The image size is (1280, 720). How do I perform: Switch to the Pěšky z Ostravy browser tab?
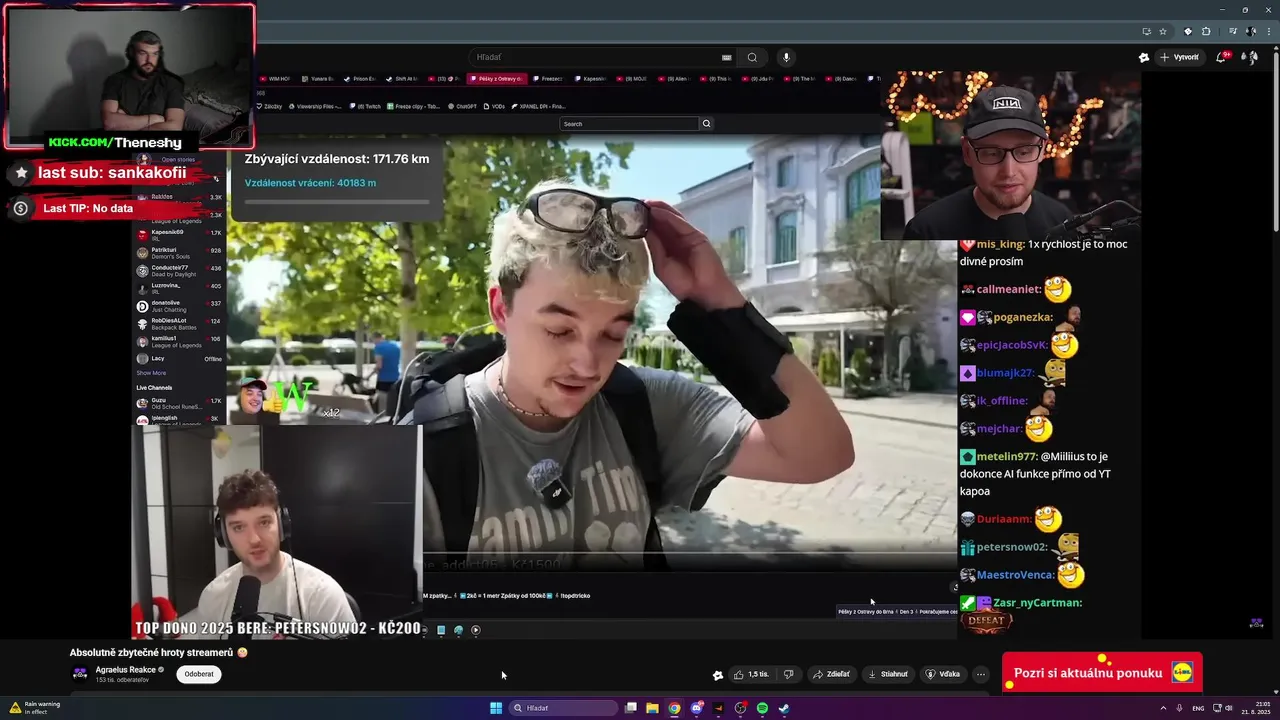coord(495,78)
